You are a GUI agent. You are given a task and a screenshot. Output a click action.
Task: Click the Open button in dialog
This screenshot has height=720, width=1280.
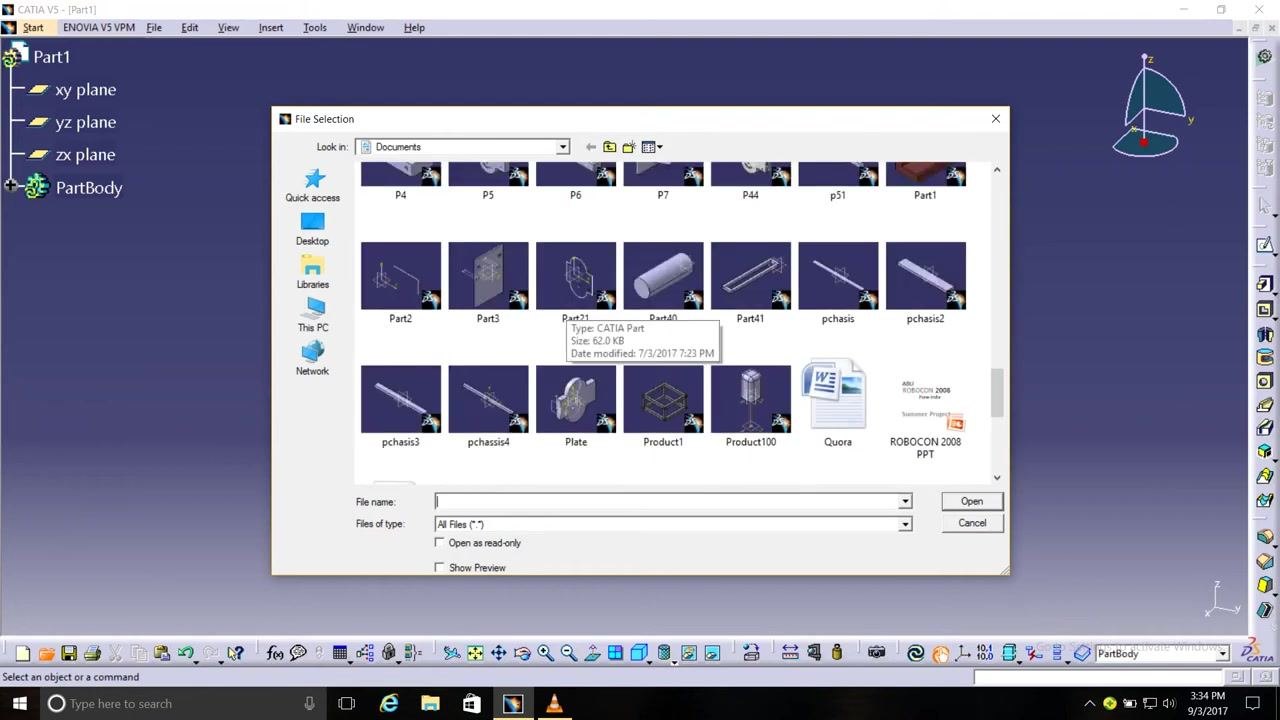tap(972, 502)
